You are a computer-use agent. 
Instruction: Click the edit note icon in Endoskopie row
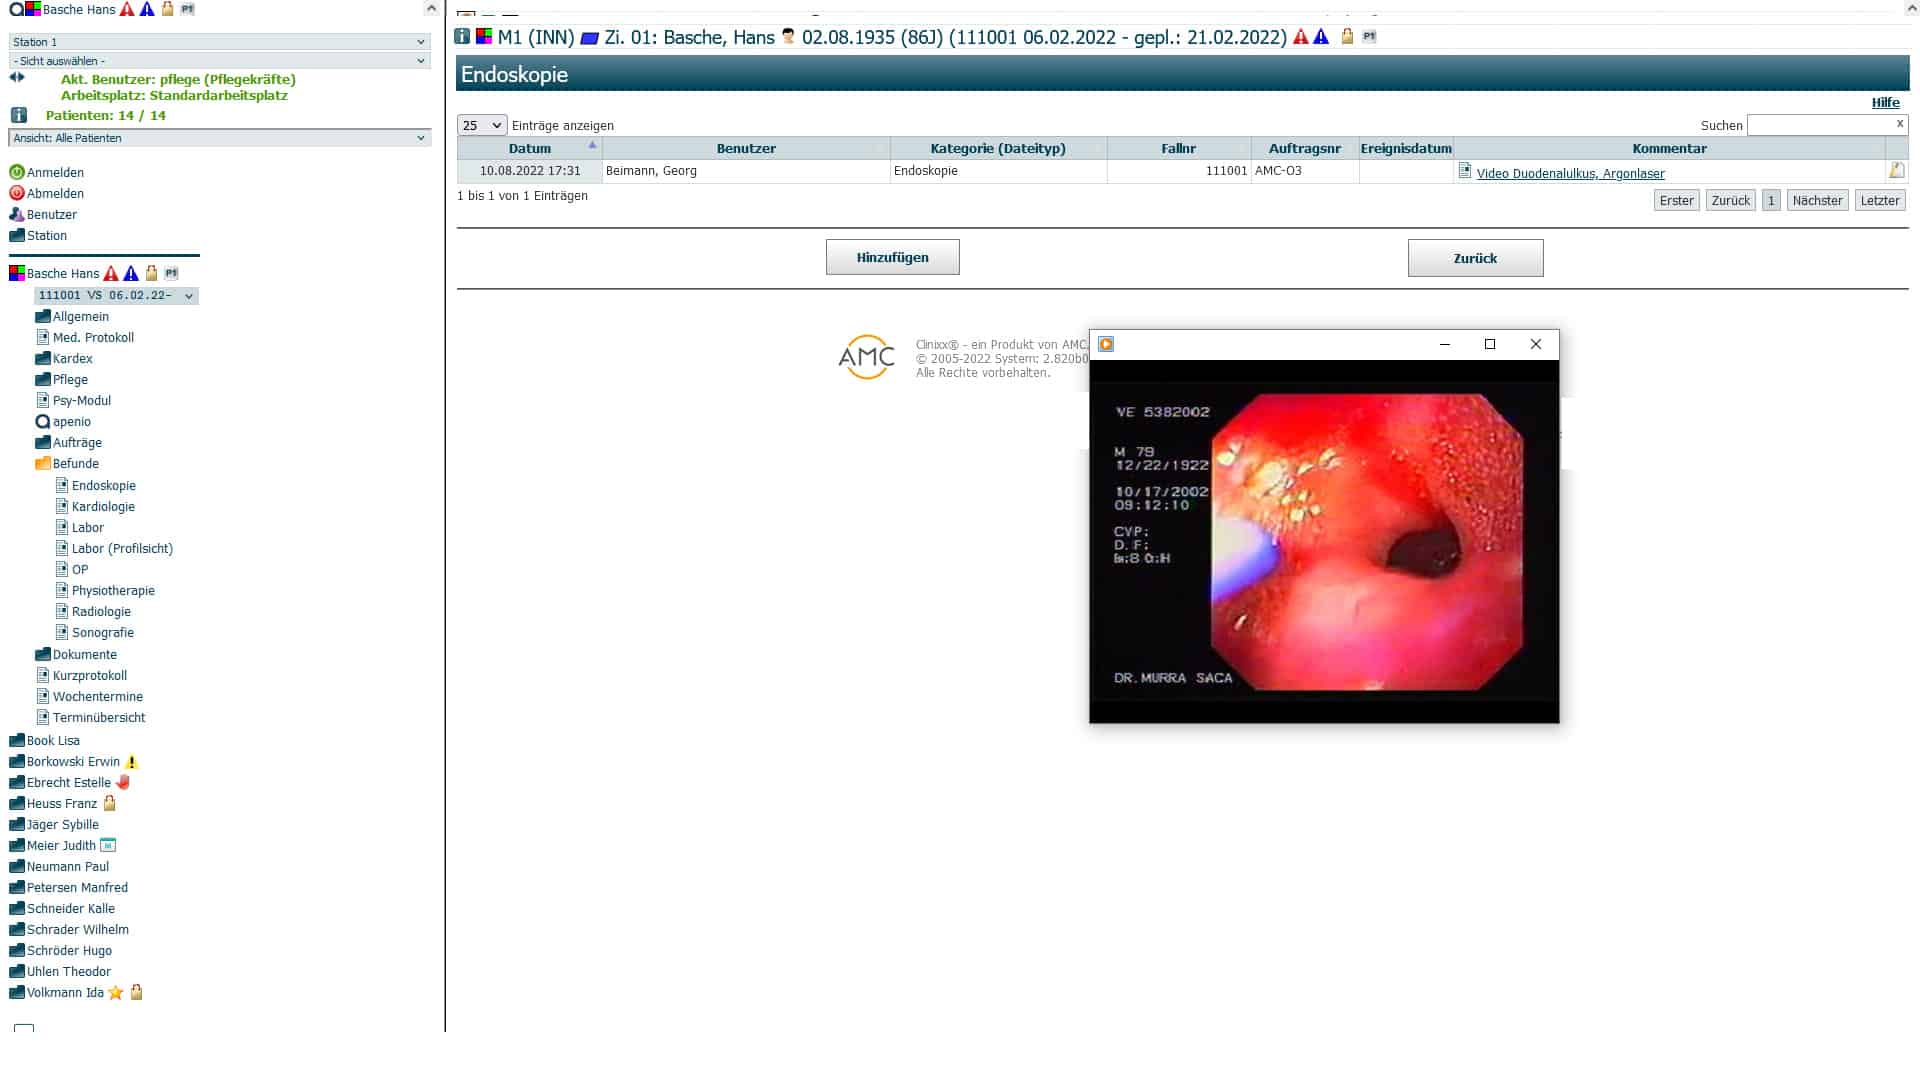(x=1896, y=171)
